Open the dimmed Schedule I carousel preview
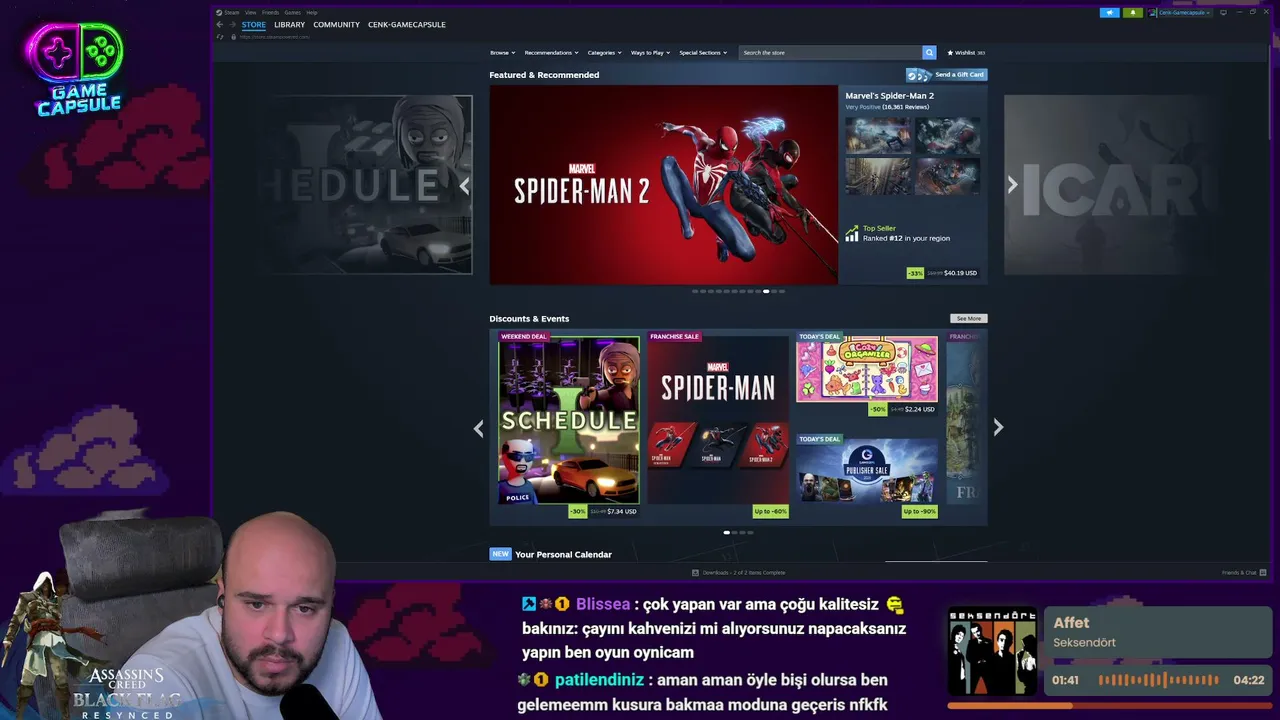 click(365, 185)
